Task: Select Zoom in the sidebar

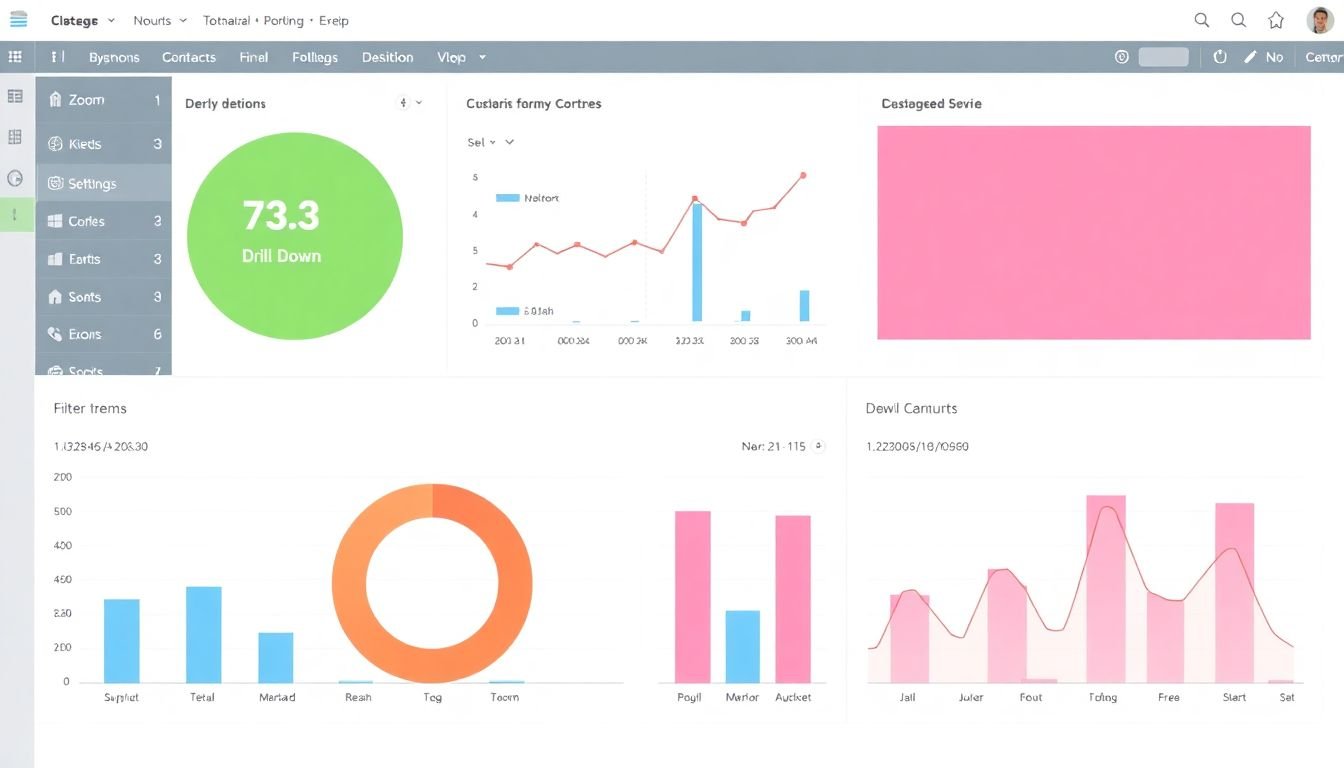Action: 103,100
